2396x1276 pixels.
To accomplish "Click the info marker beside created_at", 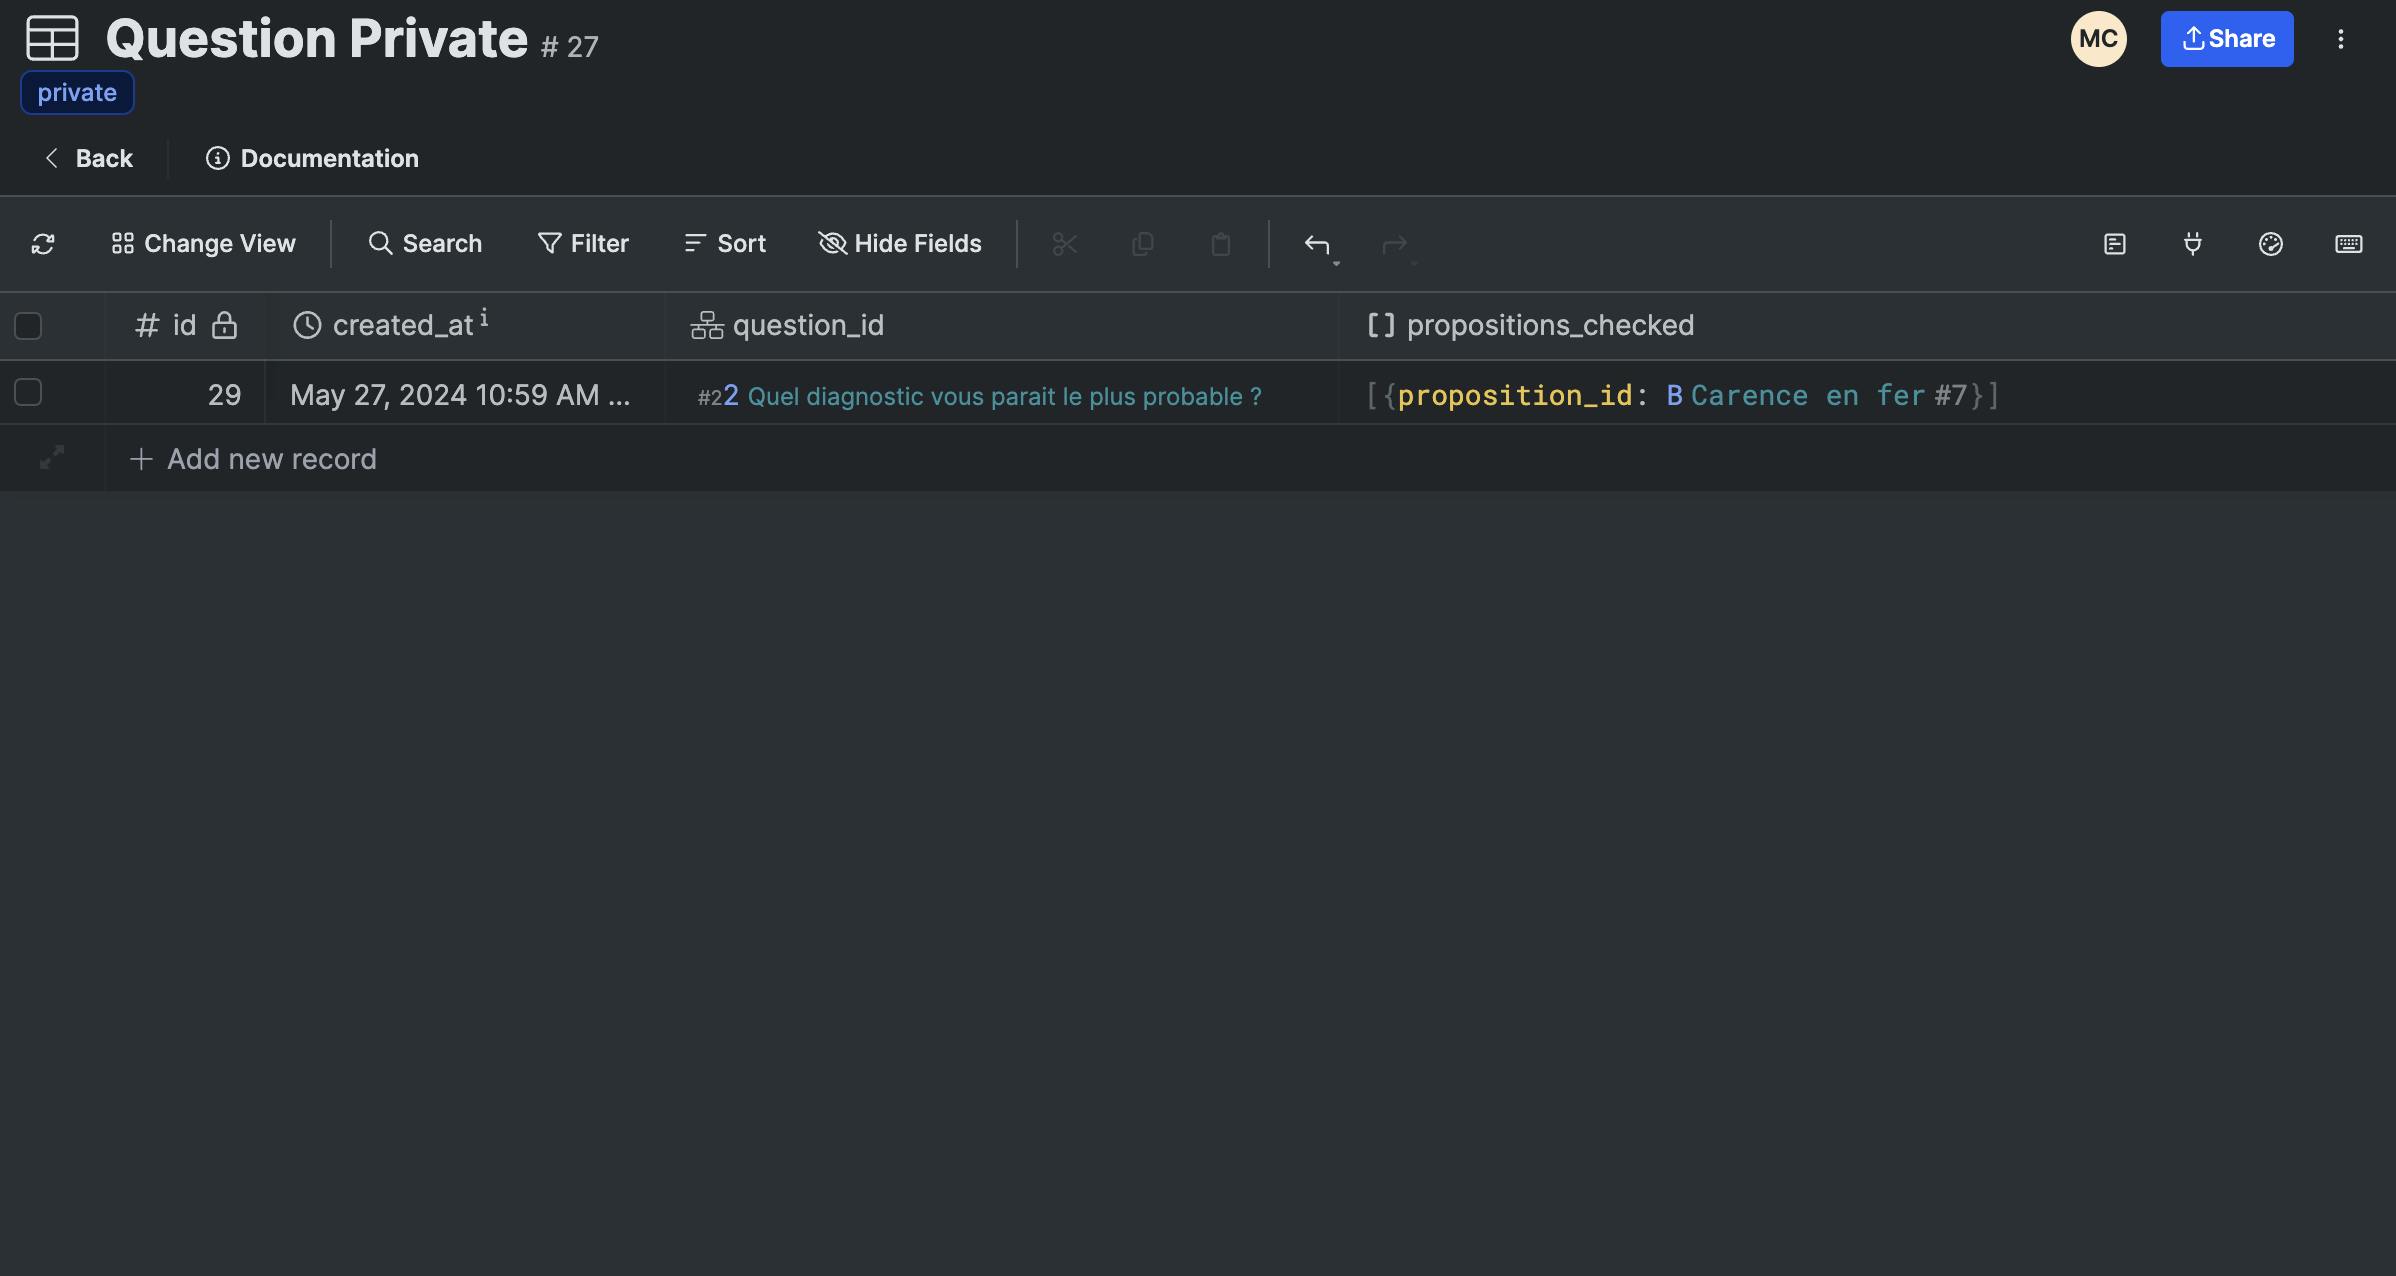I will click(x=484, y=318).
